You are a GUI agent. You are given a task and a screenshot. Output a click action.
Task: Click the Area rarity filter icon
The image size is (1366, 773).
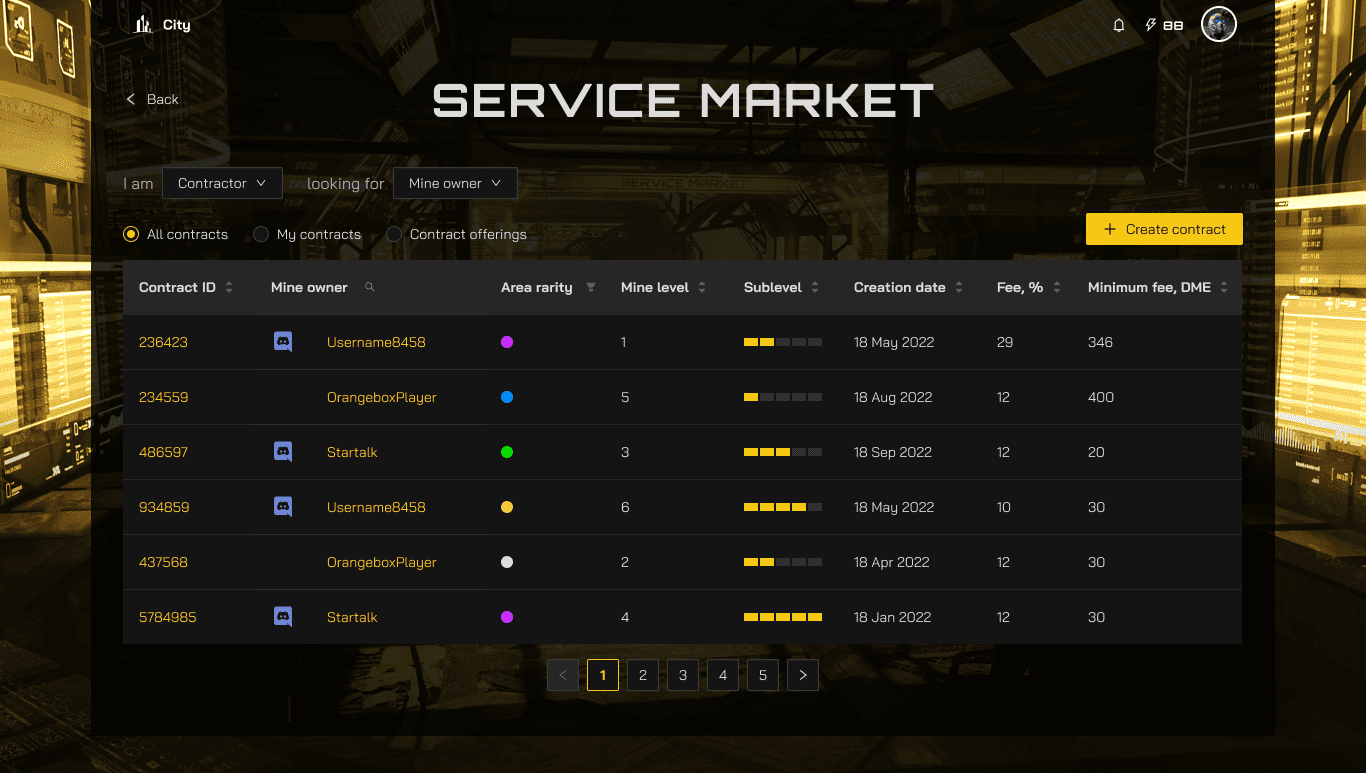(590, 288)
